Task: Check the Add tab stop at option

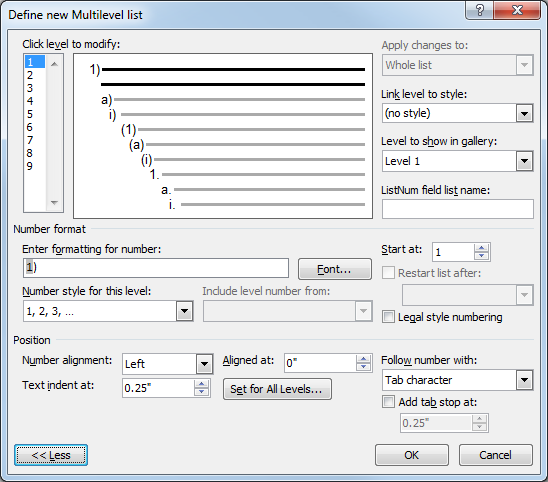Action: coord(388,402)
